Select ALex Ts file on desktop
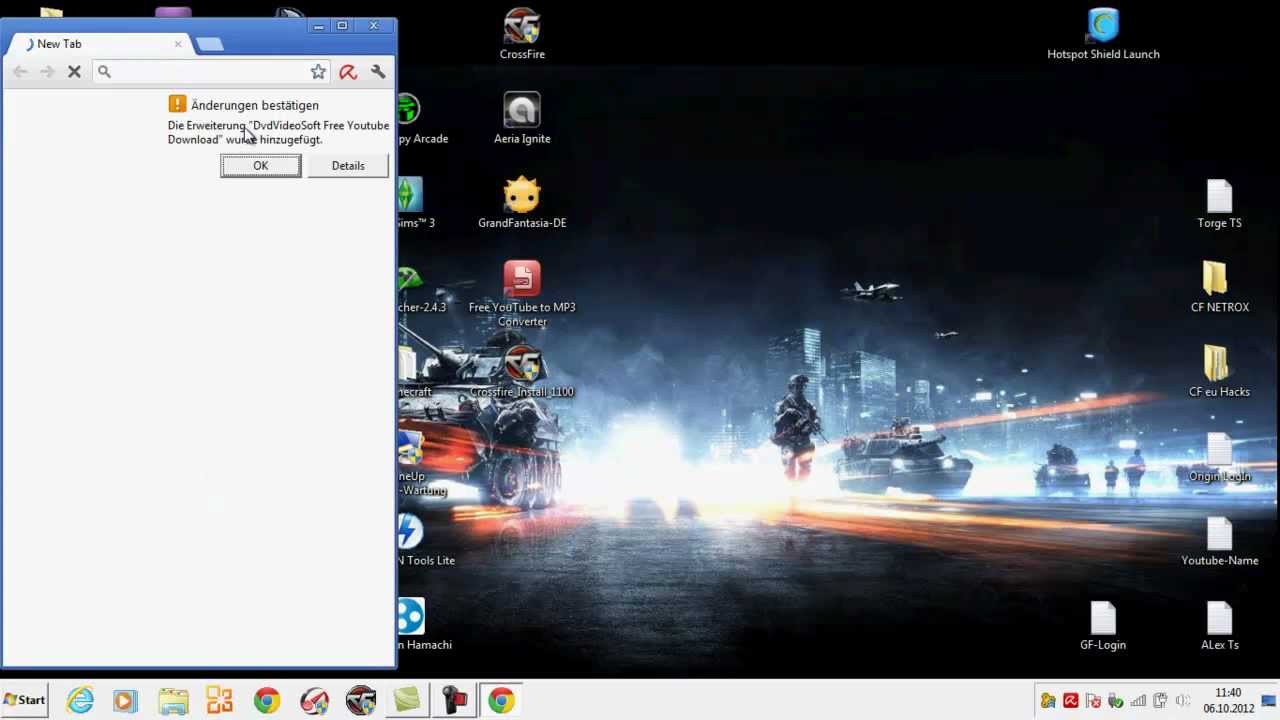This screenshot has height=720, width=1280. pyautogui.click(x=1219, y=625)
